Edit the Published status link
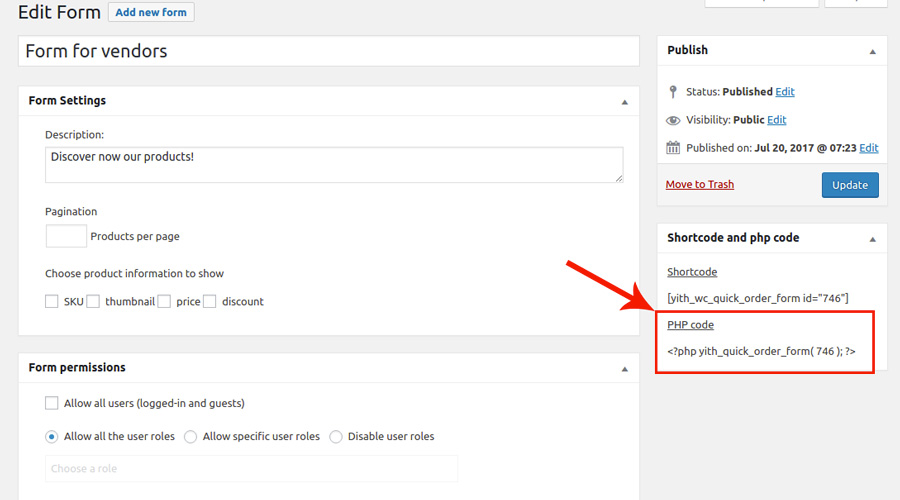Image resolution: width=900 pixels, height=500 pixels. pos(785,92)
